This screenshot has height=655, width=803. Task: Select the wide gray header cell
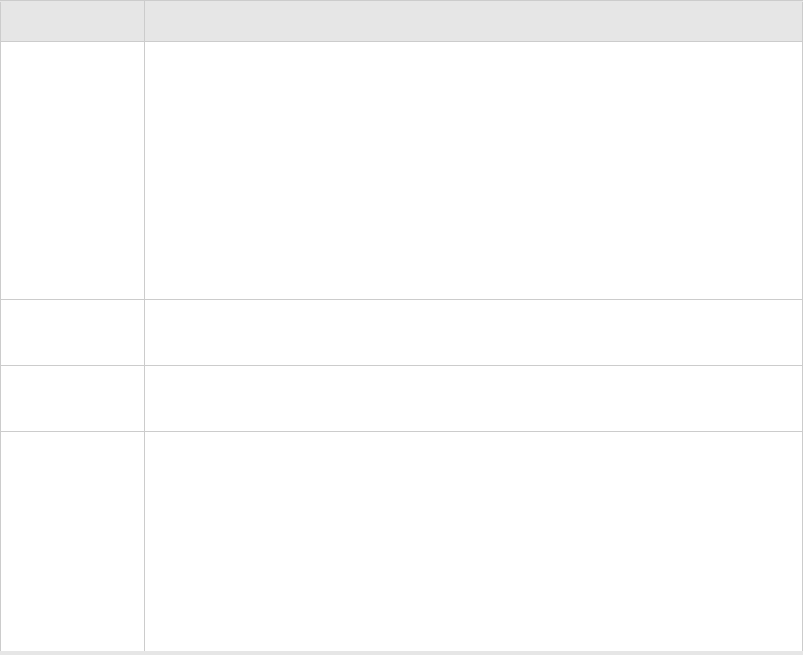coord(473,21)
